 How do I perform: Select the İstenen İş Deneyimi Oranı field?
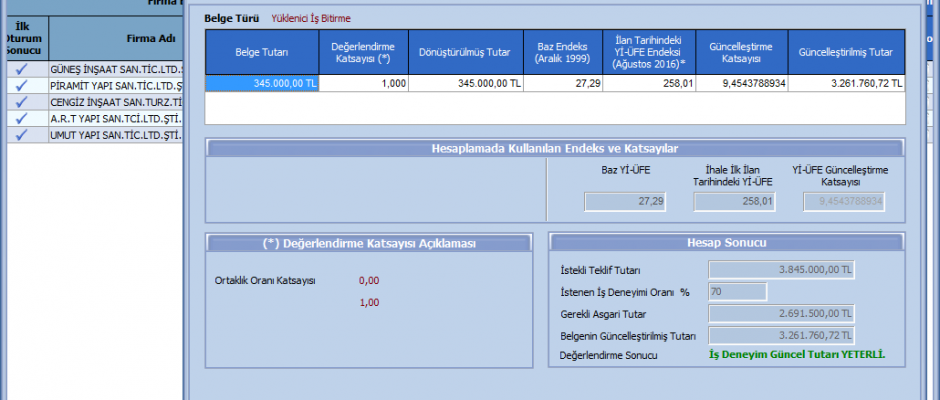click(x=737, y=291)
